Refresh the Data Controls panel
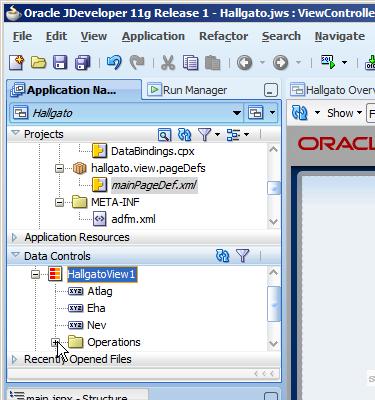375x400 pixels. [x=223, y=256]
